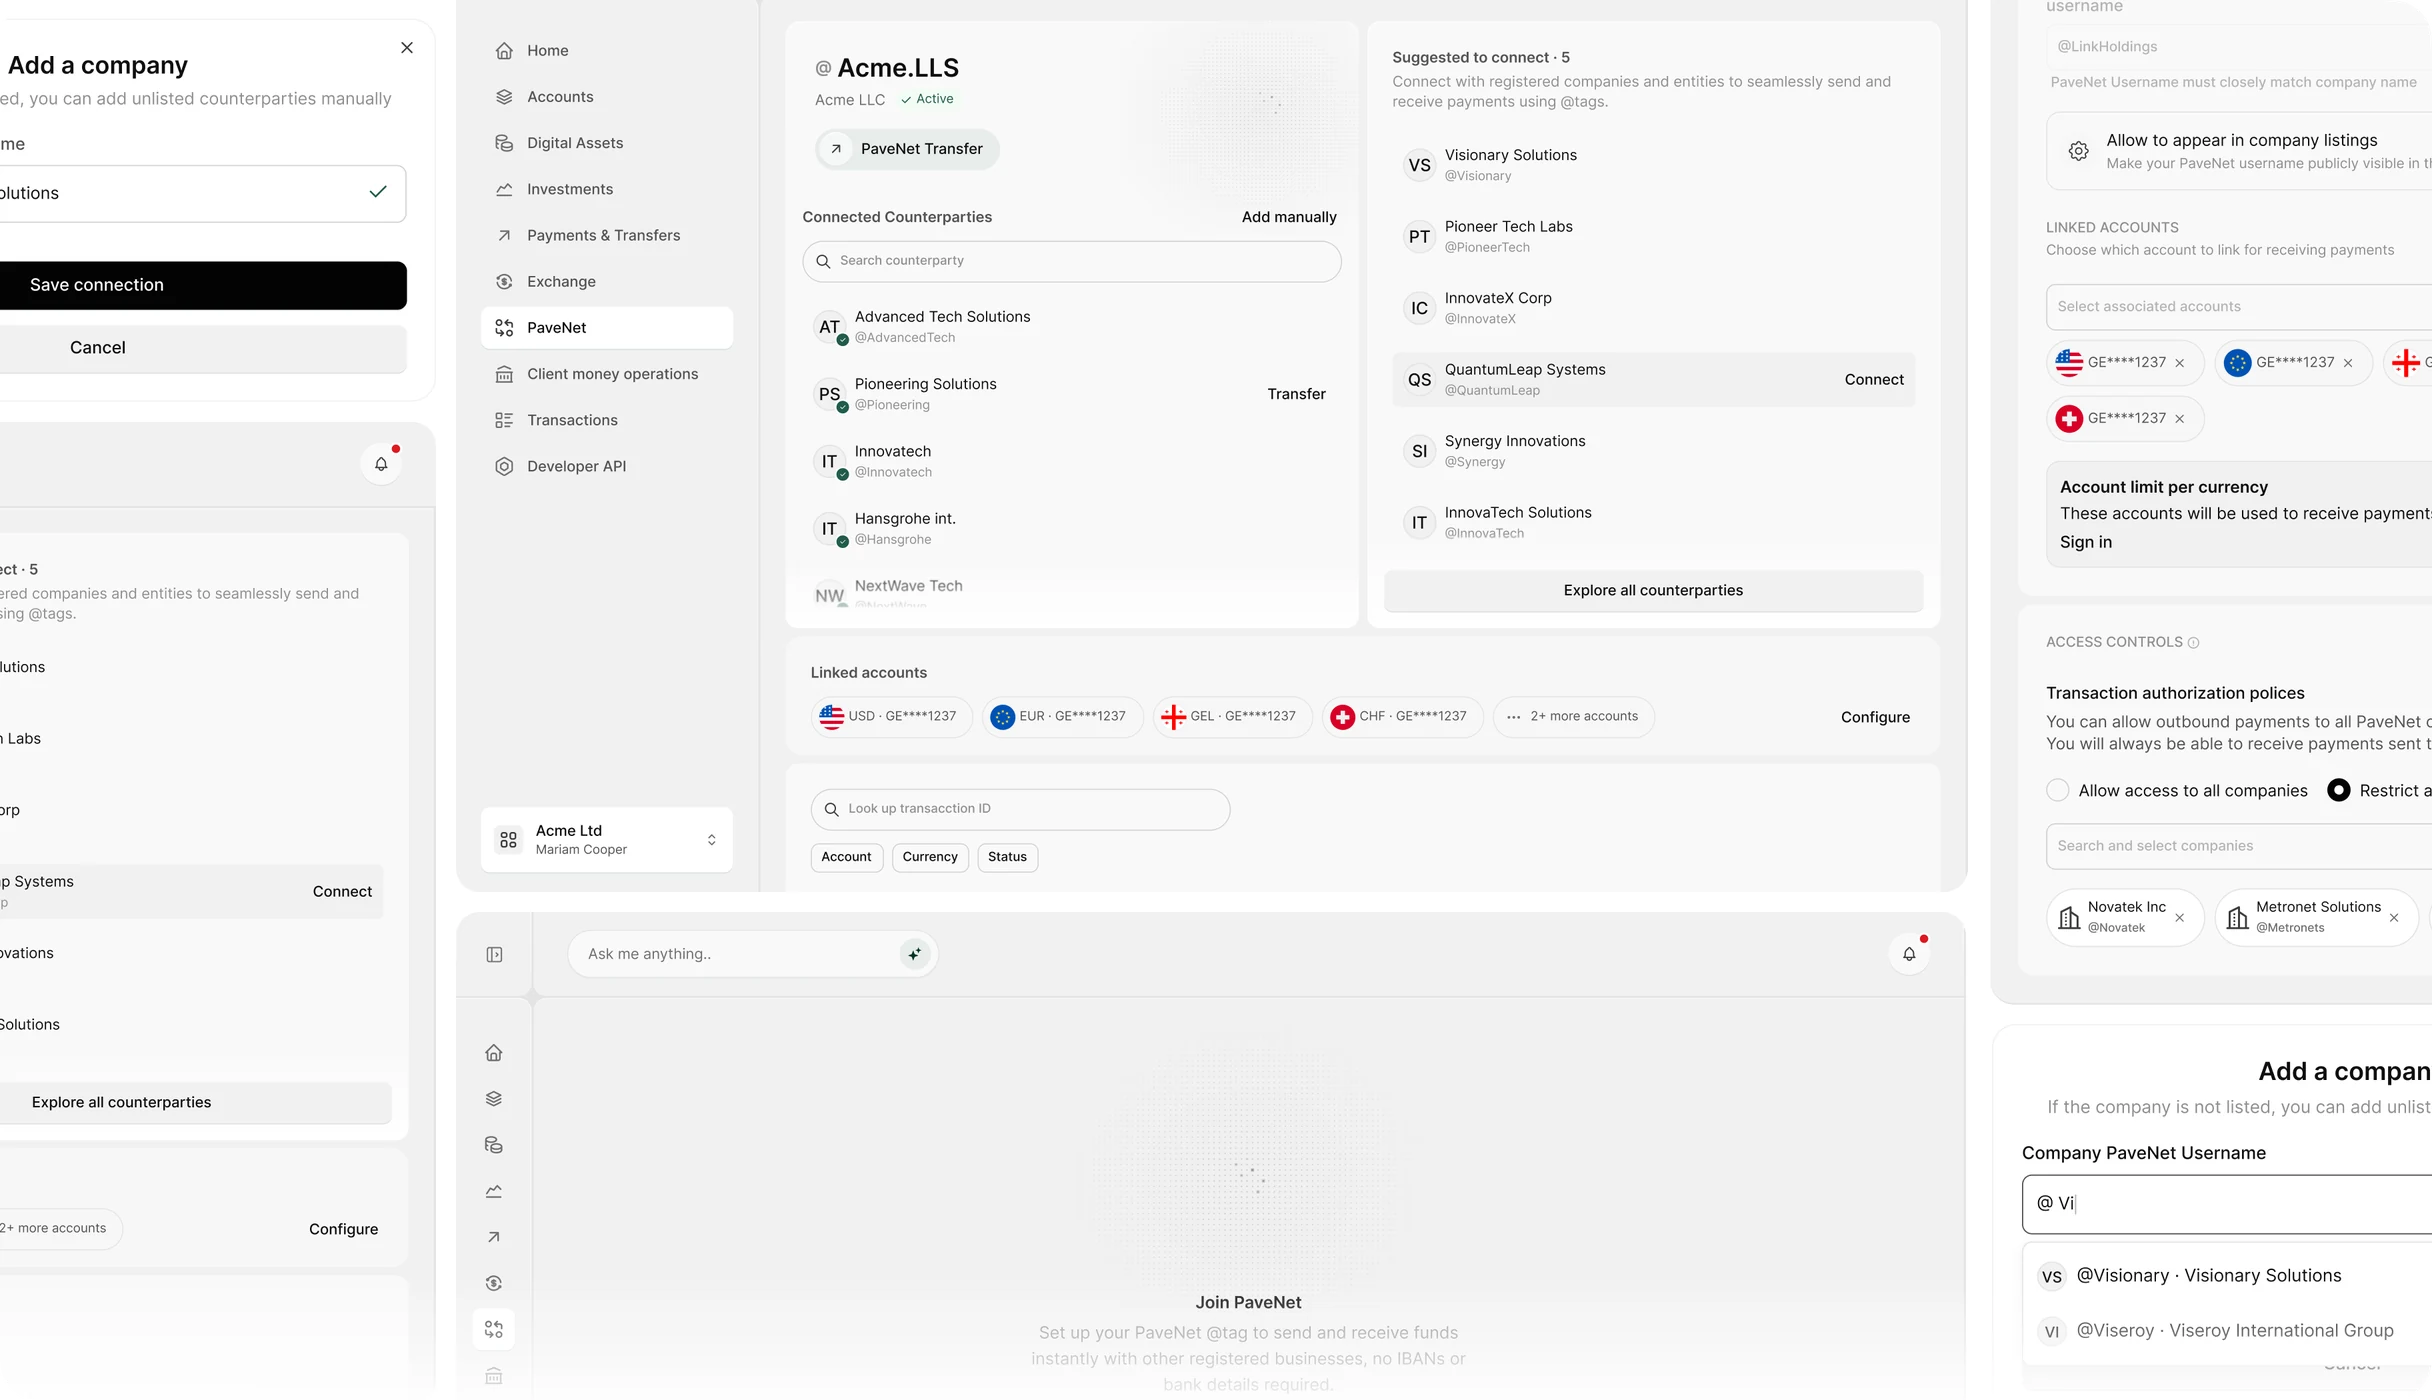Open the Account filter dropdown
Viewport: 2432px width, 1400px height.
click(846, 857)
